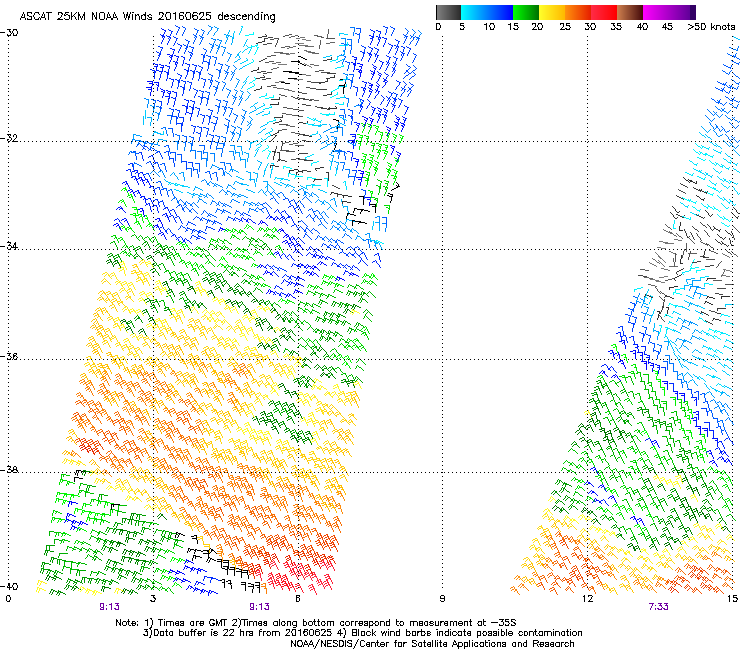Click the '-30' latitude axis label
The height and width of the screenshot is (650, 740).
(10, 33)
